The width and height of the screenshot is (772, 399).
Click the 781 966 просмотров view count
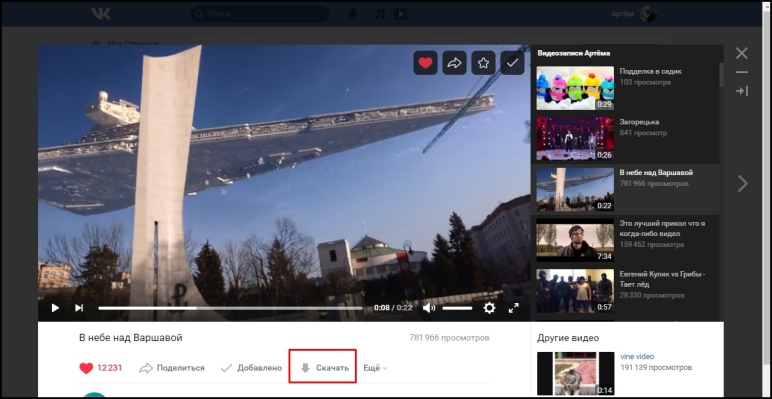coord(449,338)
